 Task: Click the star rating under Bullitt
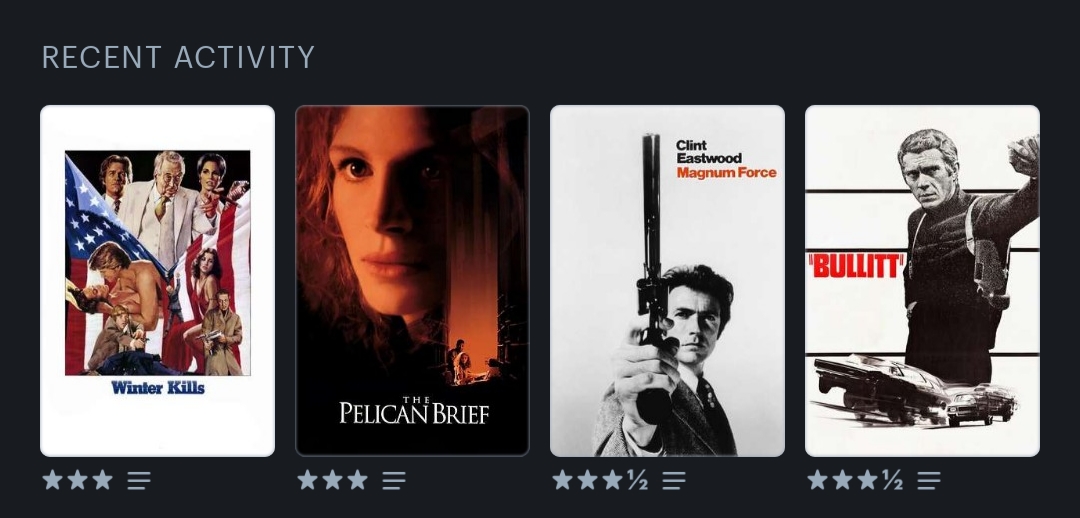coord(855,480)
